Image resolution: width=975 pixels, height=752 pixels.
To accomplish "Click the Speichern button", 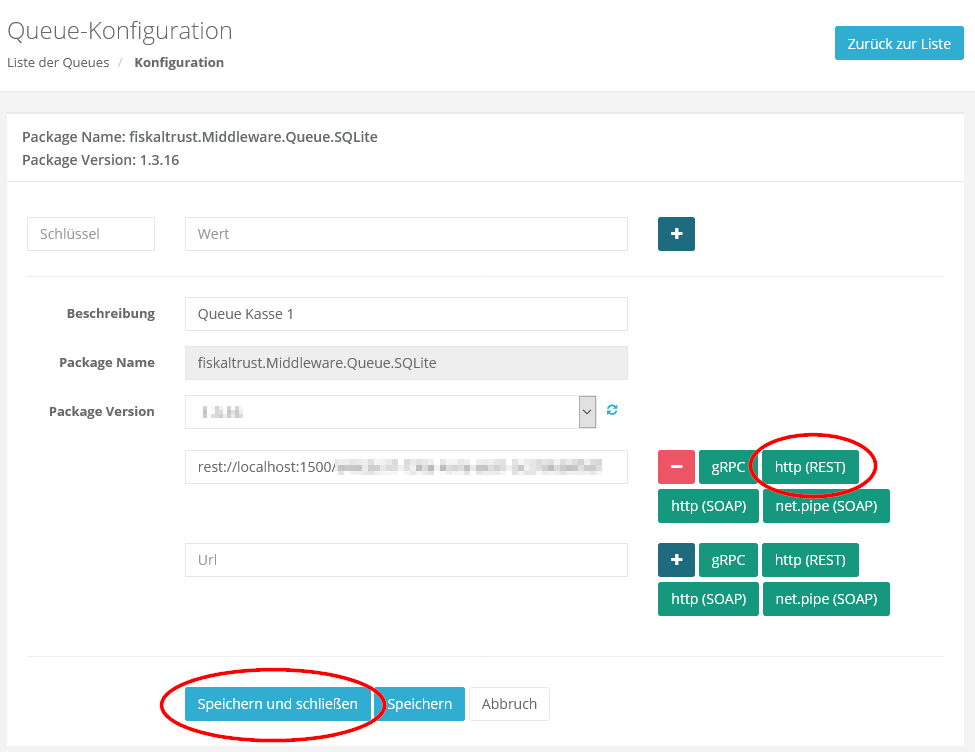I will pos(420,704).
